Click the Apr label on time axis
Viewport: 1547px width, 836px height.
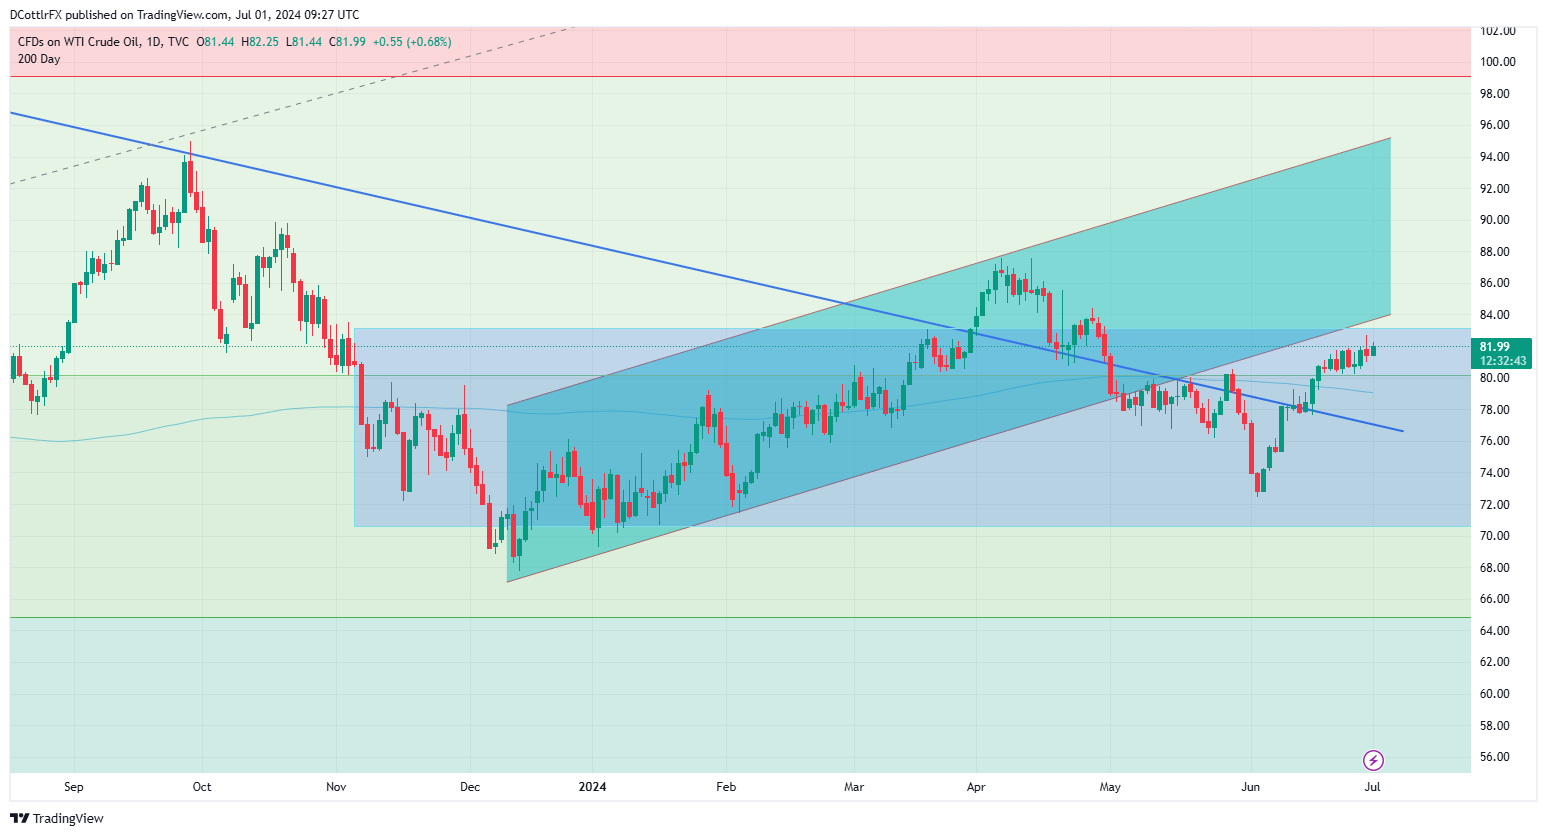click(976, 787)
